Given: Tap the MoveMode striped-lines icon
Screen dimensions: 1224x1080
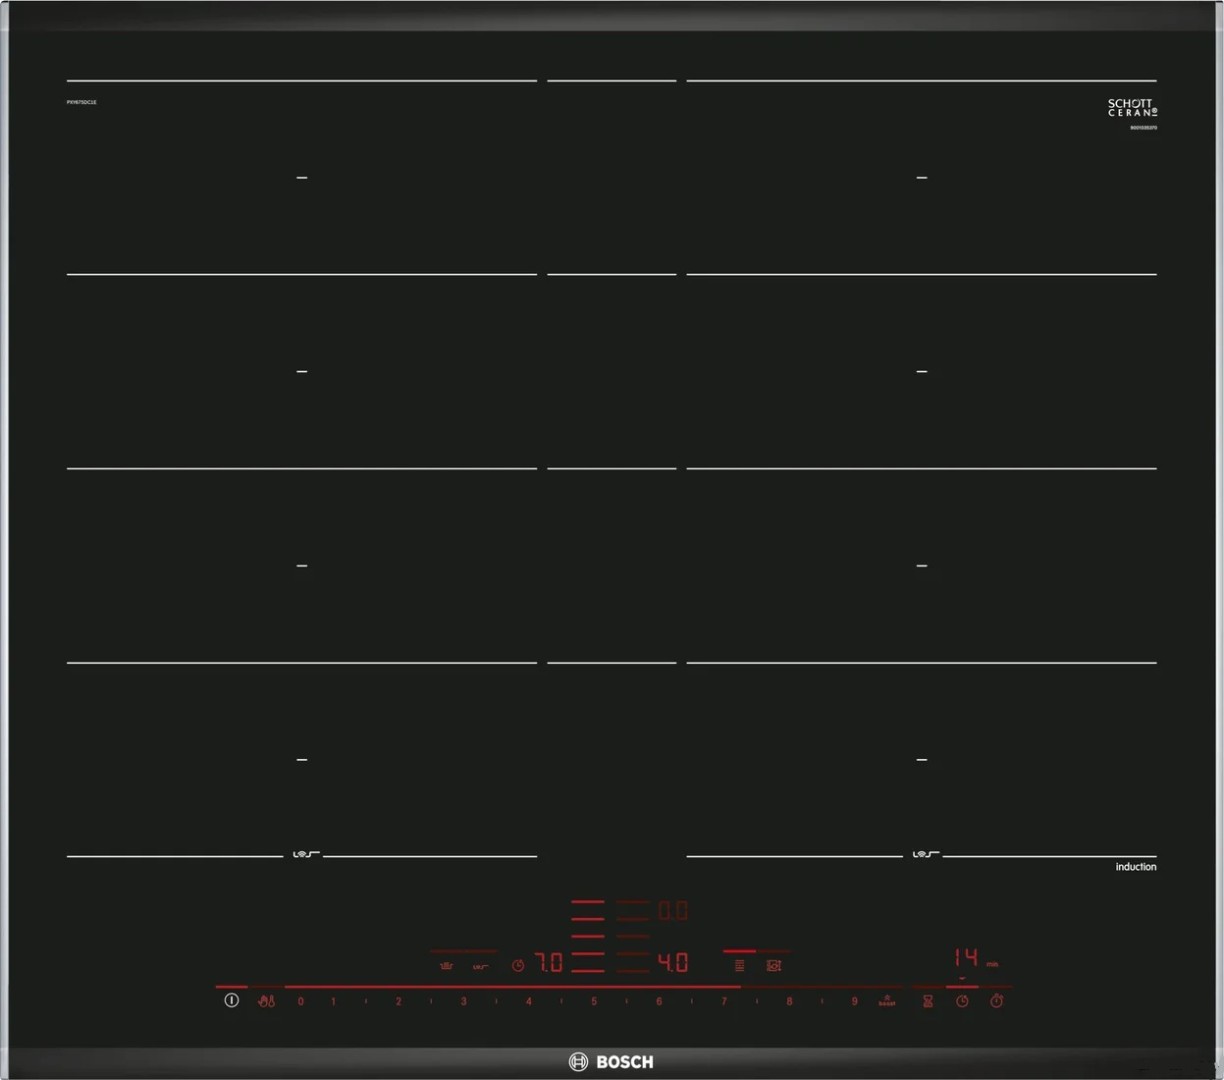Looking at the screenshot, I should click(x=739, y=965).
